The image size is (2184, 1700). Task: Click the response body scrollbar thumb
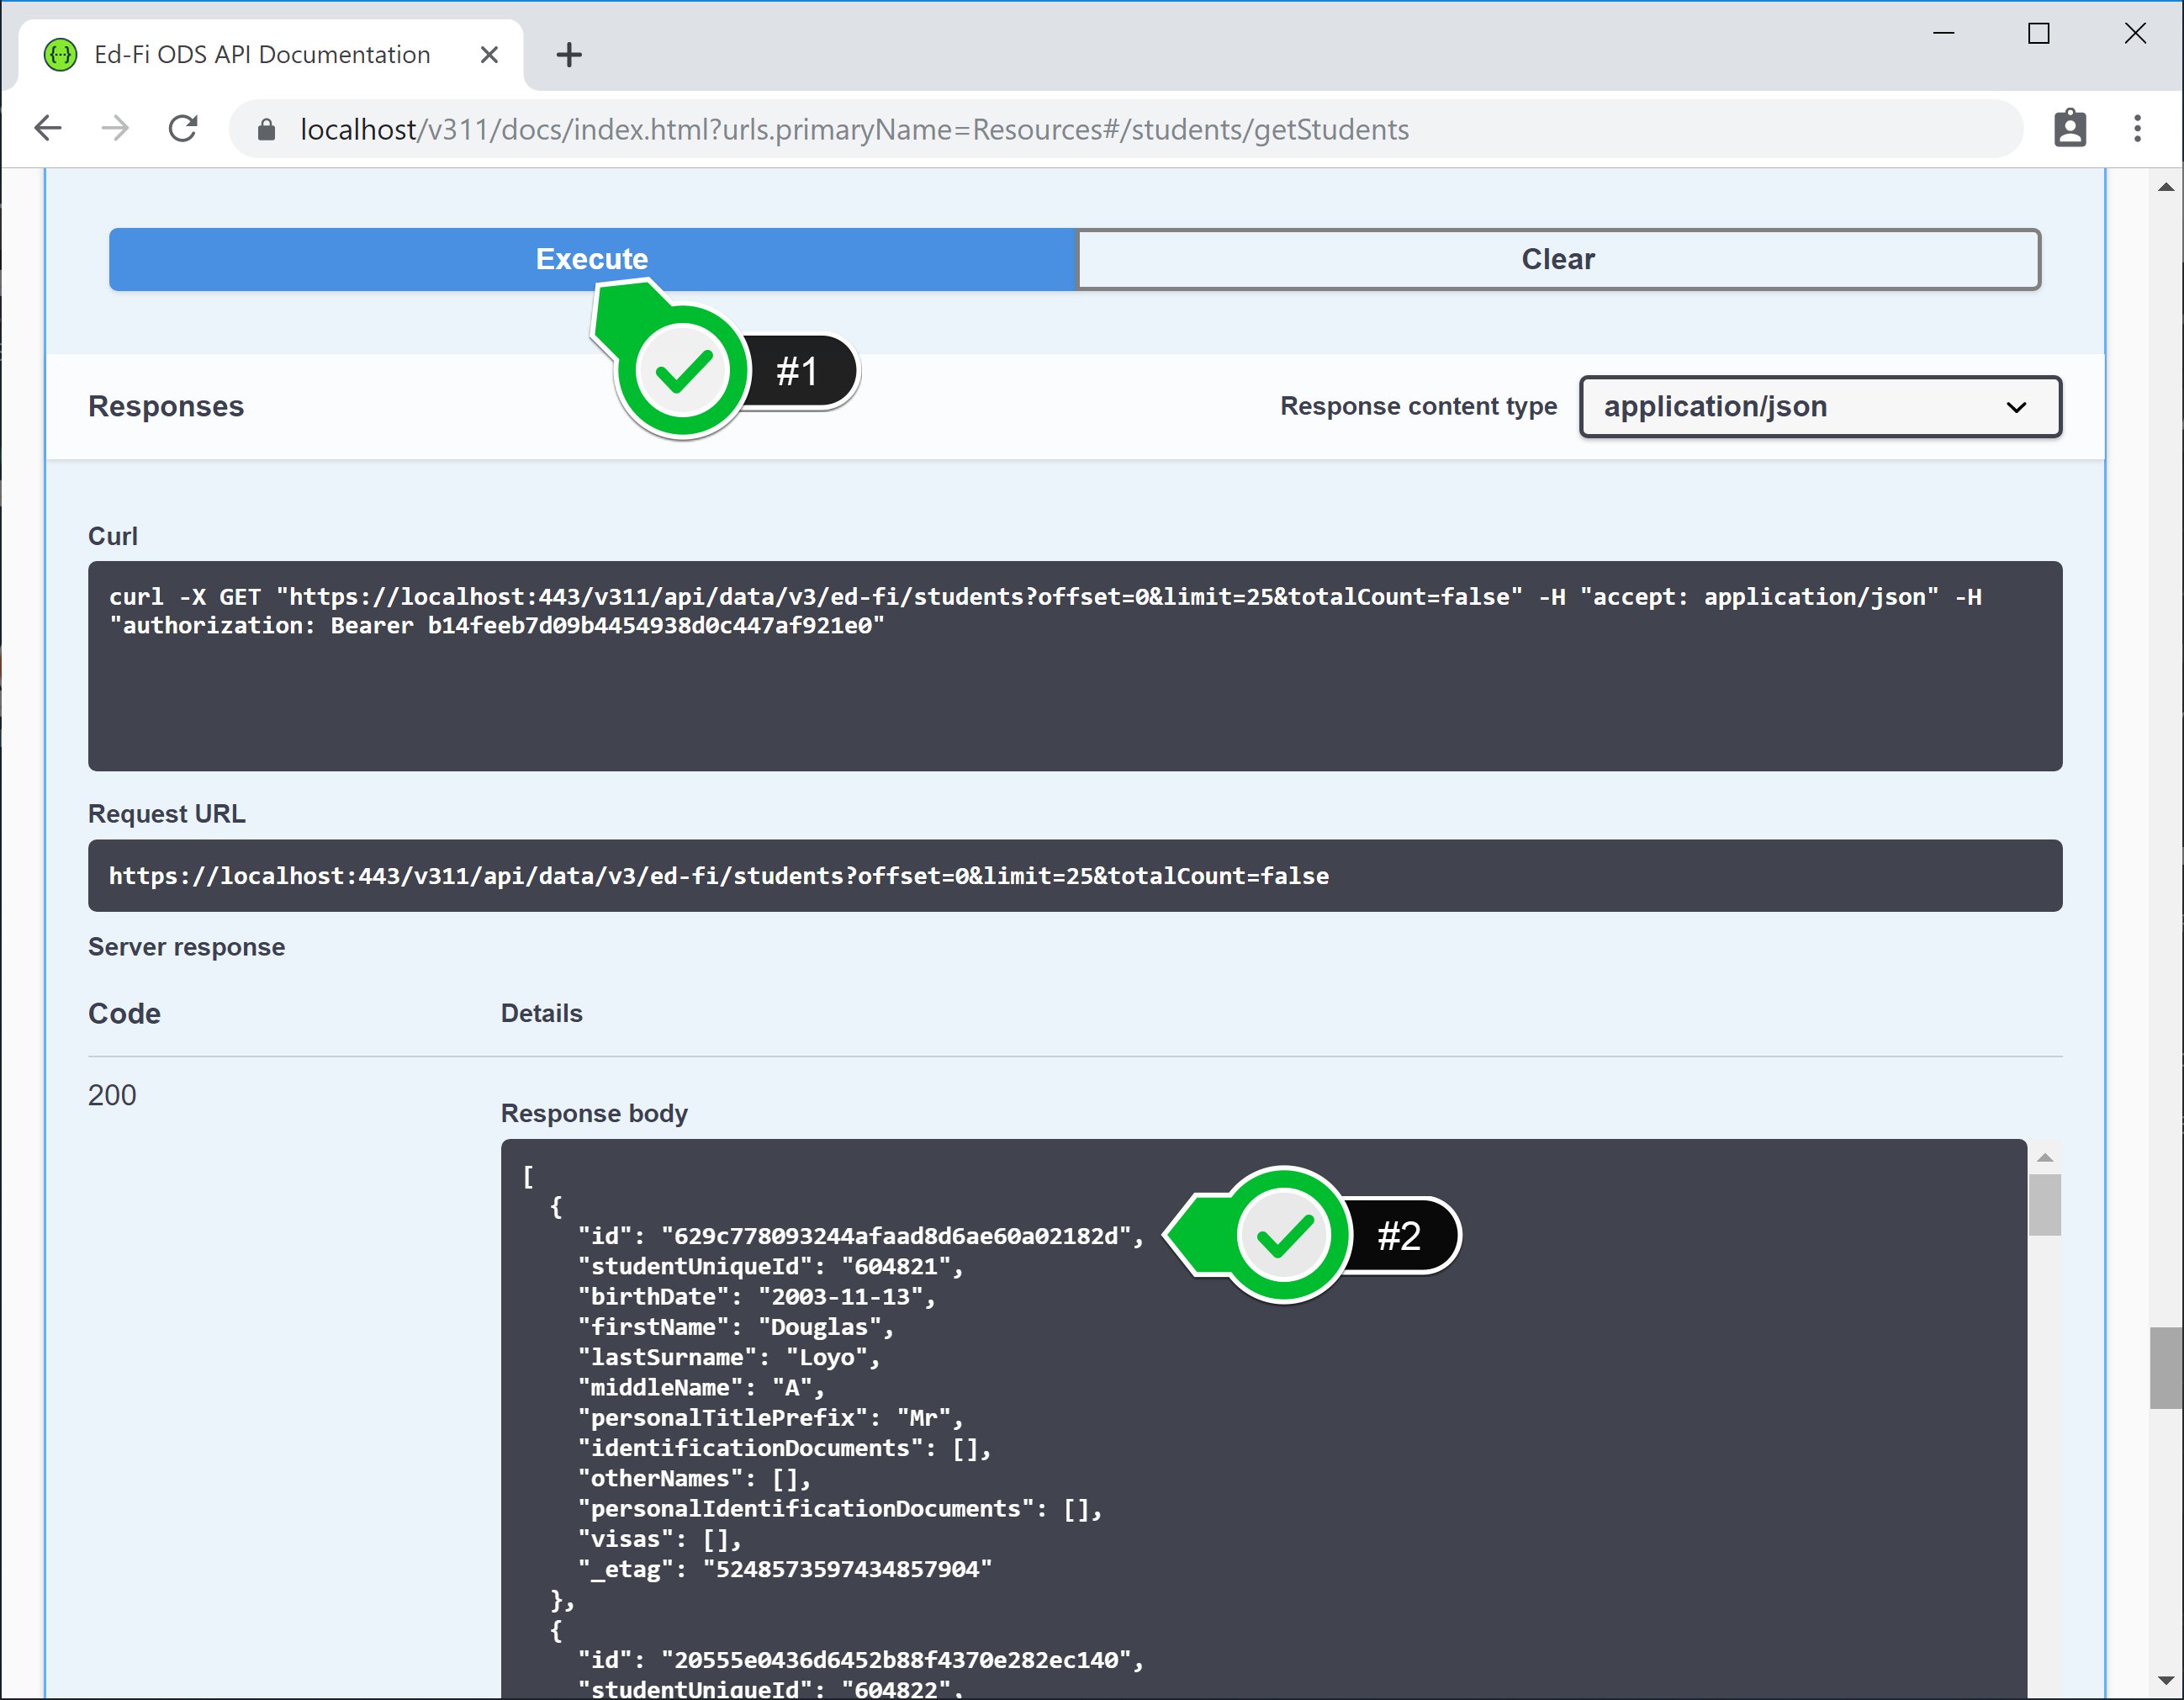(2045, 1205)
